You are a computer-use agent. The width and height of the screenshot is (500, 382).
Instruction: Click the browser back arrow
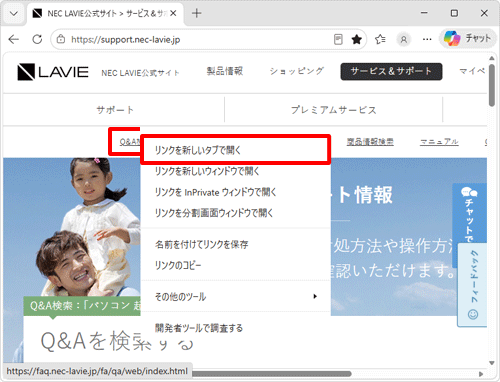(x=14, y=39)
